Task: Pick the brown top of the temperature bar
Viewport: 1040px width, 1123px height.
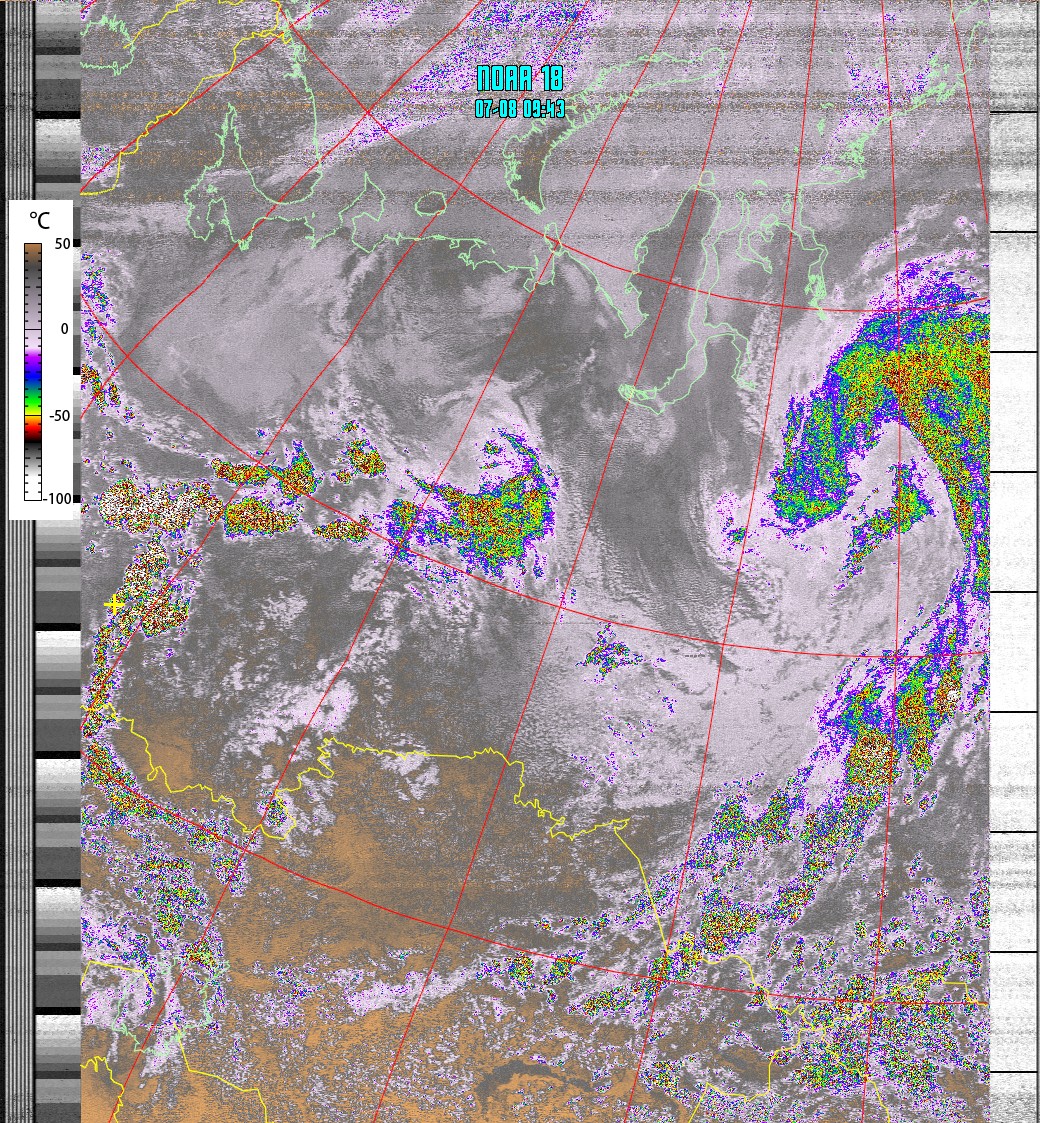Action: pyautogui.click(x=33, y=250)
